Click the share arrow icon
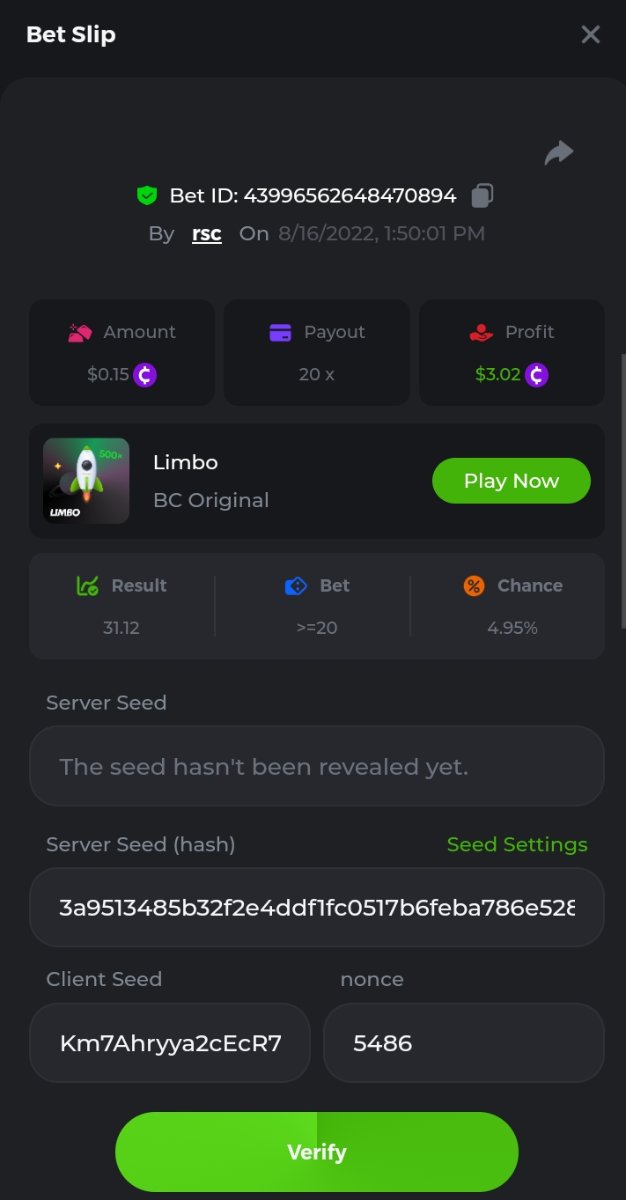Image resolution: width=626 pixels, height=1200 pixels. [559, 152]
